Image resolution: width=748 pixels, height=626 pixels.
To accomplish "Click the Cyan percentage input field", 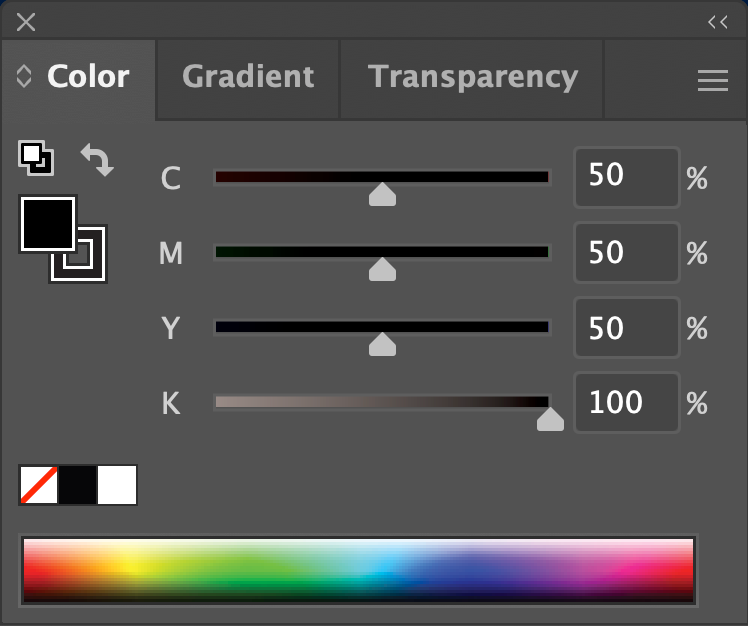I will [625, 177].
